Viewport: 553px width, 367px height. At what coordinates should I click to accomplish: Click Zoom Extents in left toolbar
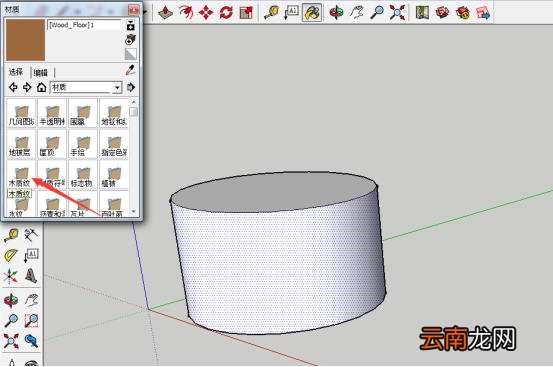[x=11, y=341]
